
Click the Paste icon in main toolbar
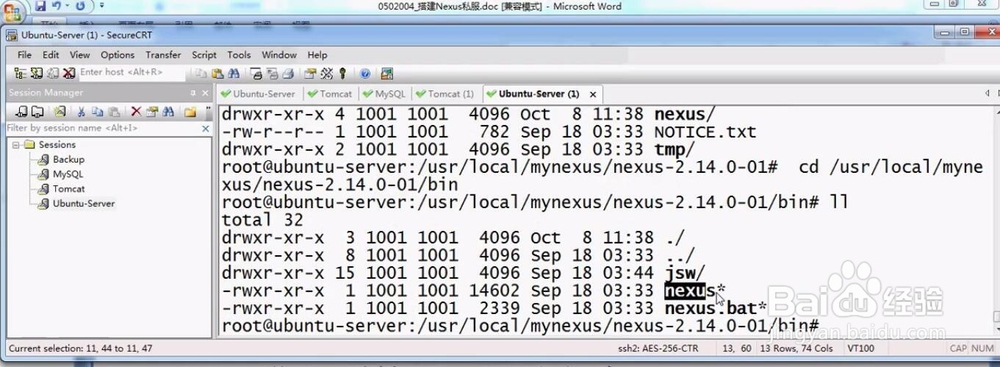click(217, 73)
